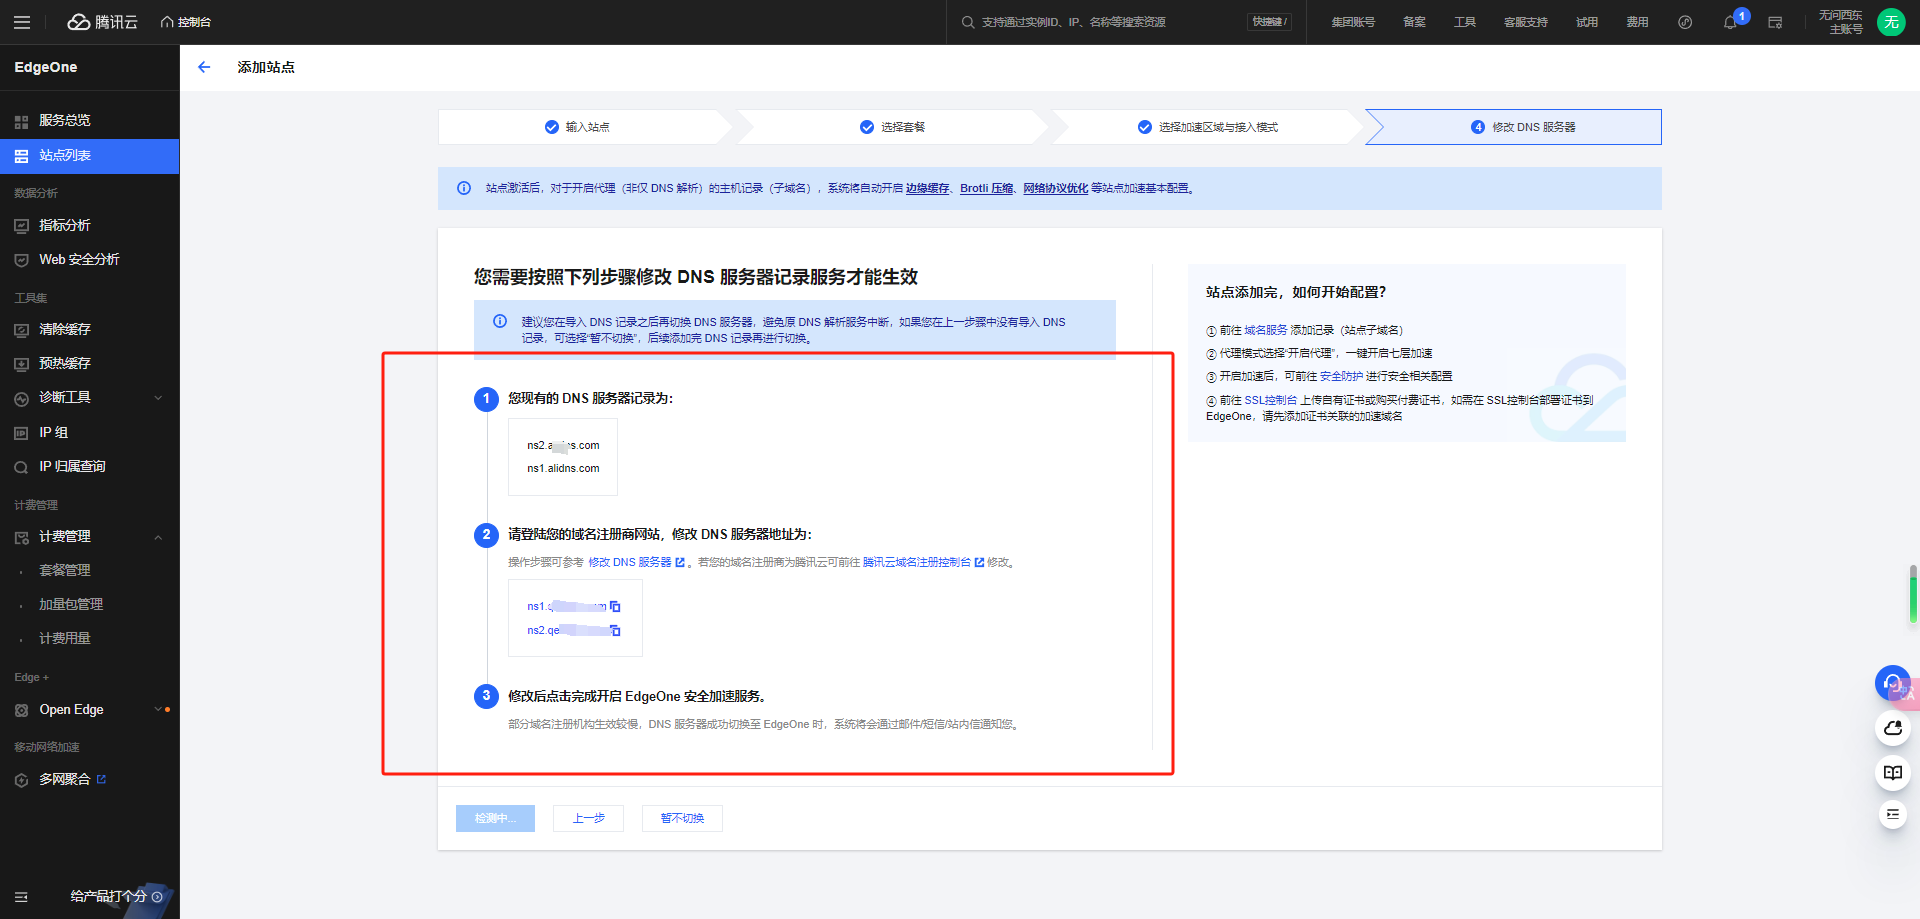This screenshot has width=1920, height=919.
Task: Open 预热缓存 in the sidebar
Action: coord(90,364)
